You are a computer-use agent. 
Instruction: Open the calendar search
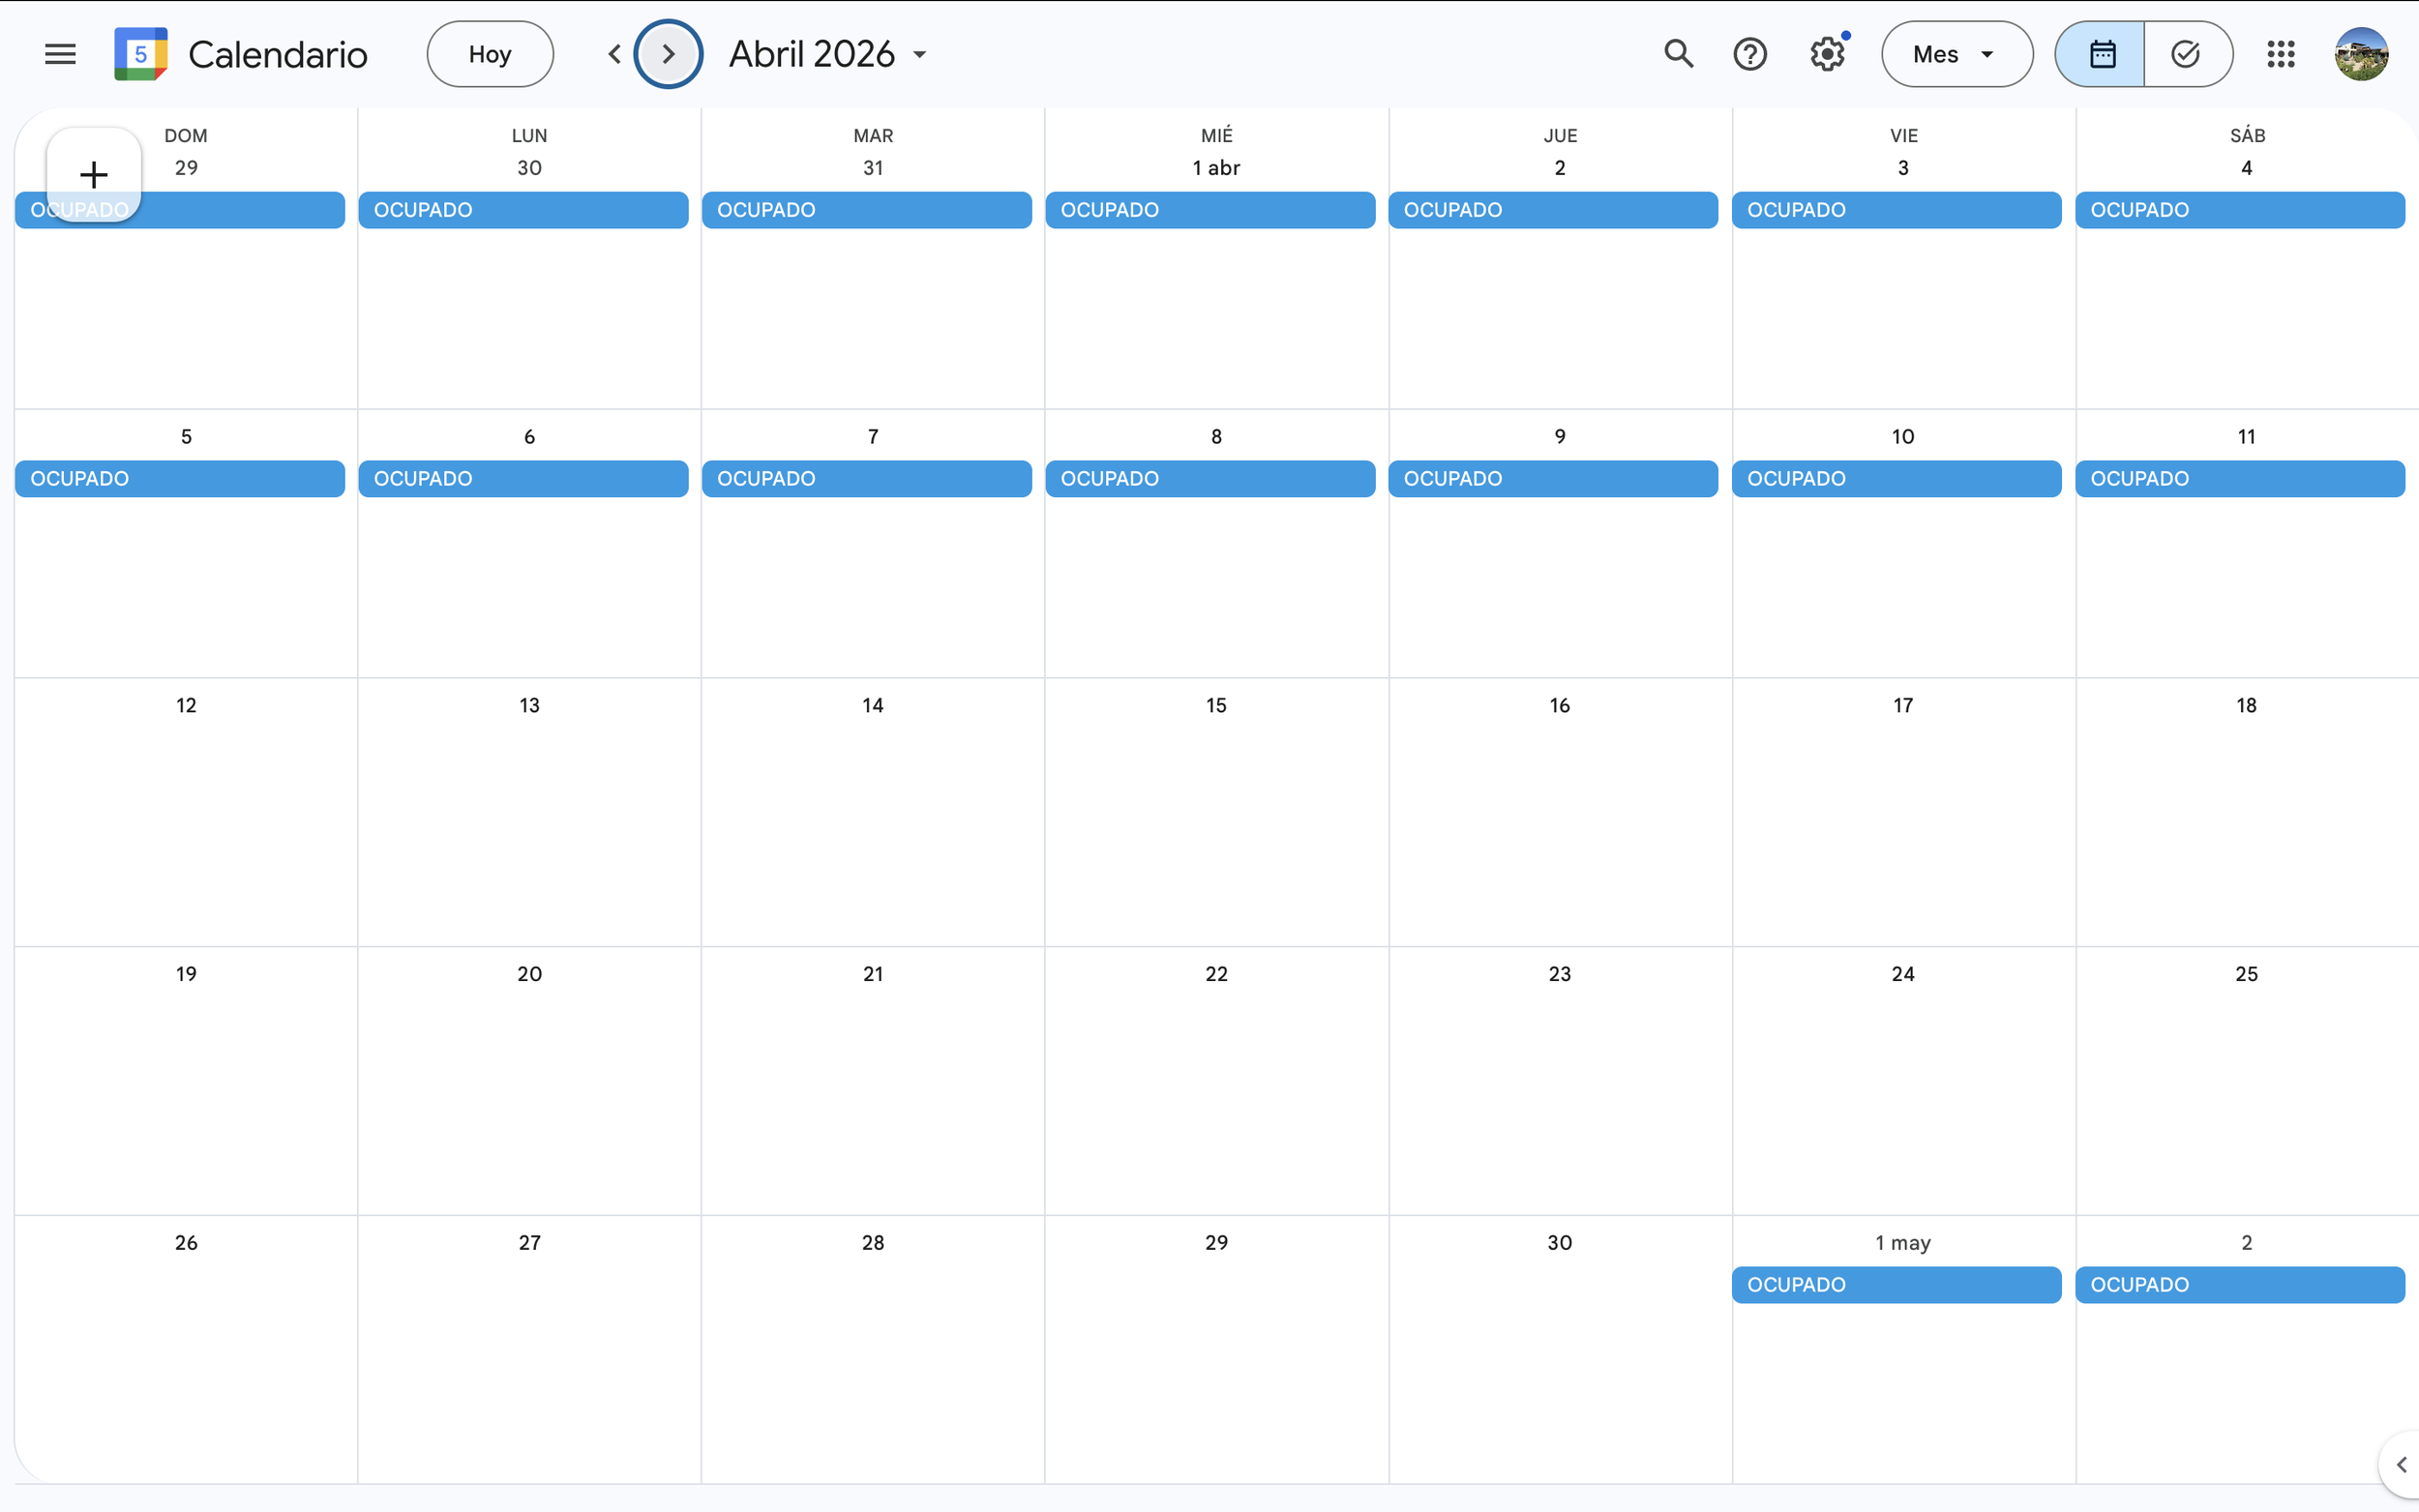tap(1678, 54)
